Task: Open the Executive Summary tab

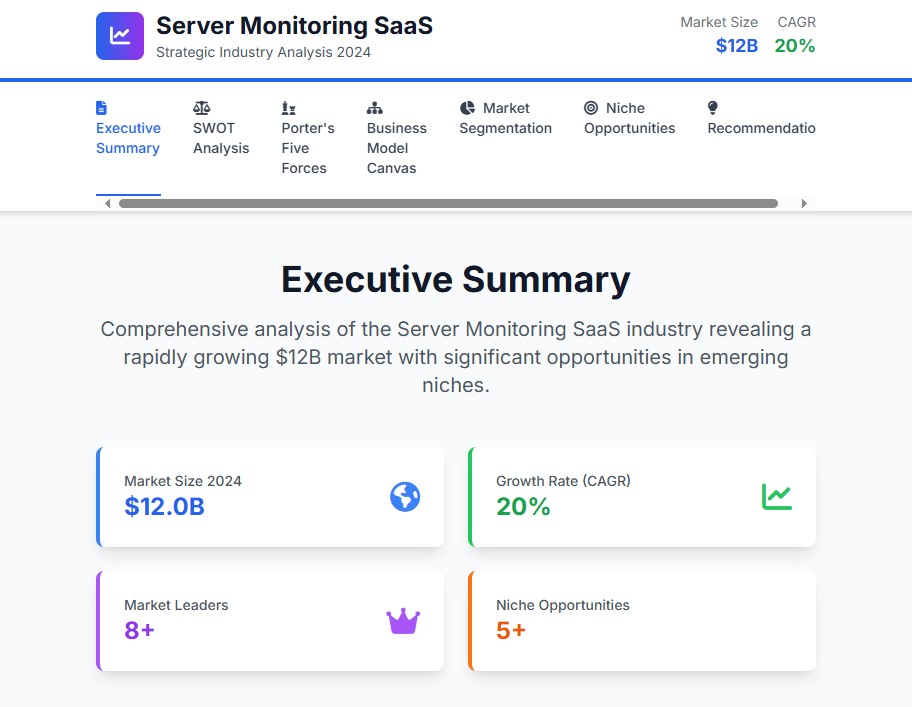Action: pyautogui.click(x=128, y=138)
